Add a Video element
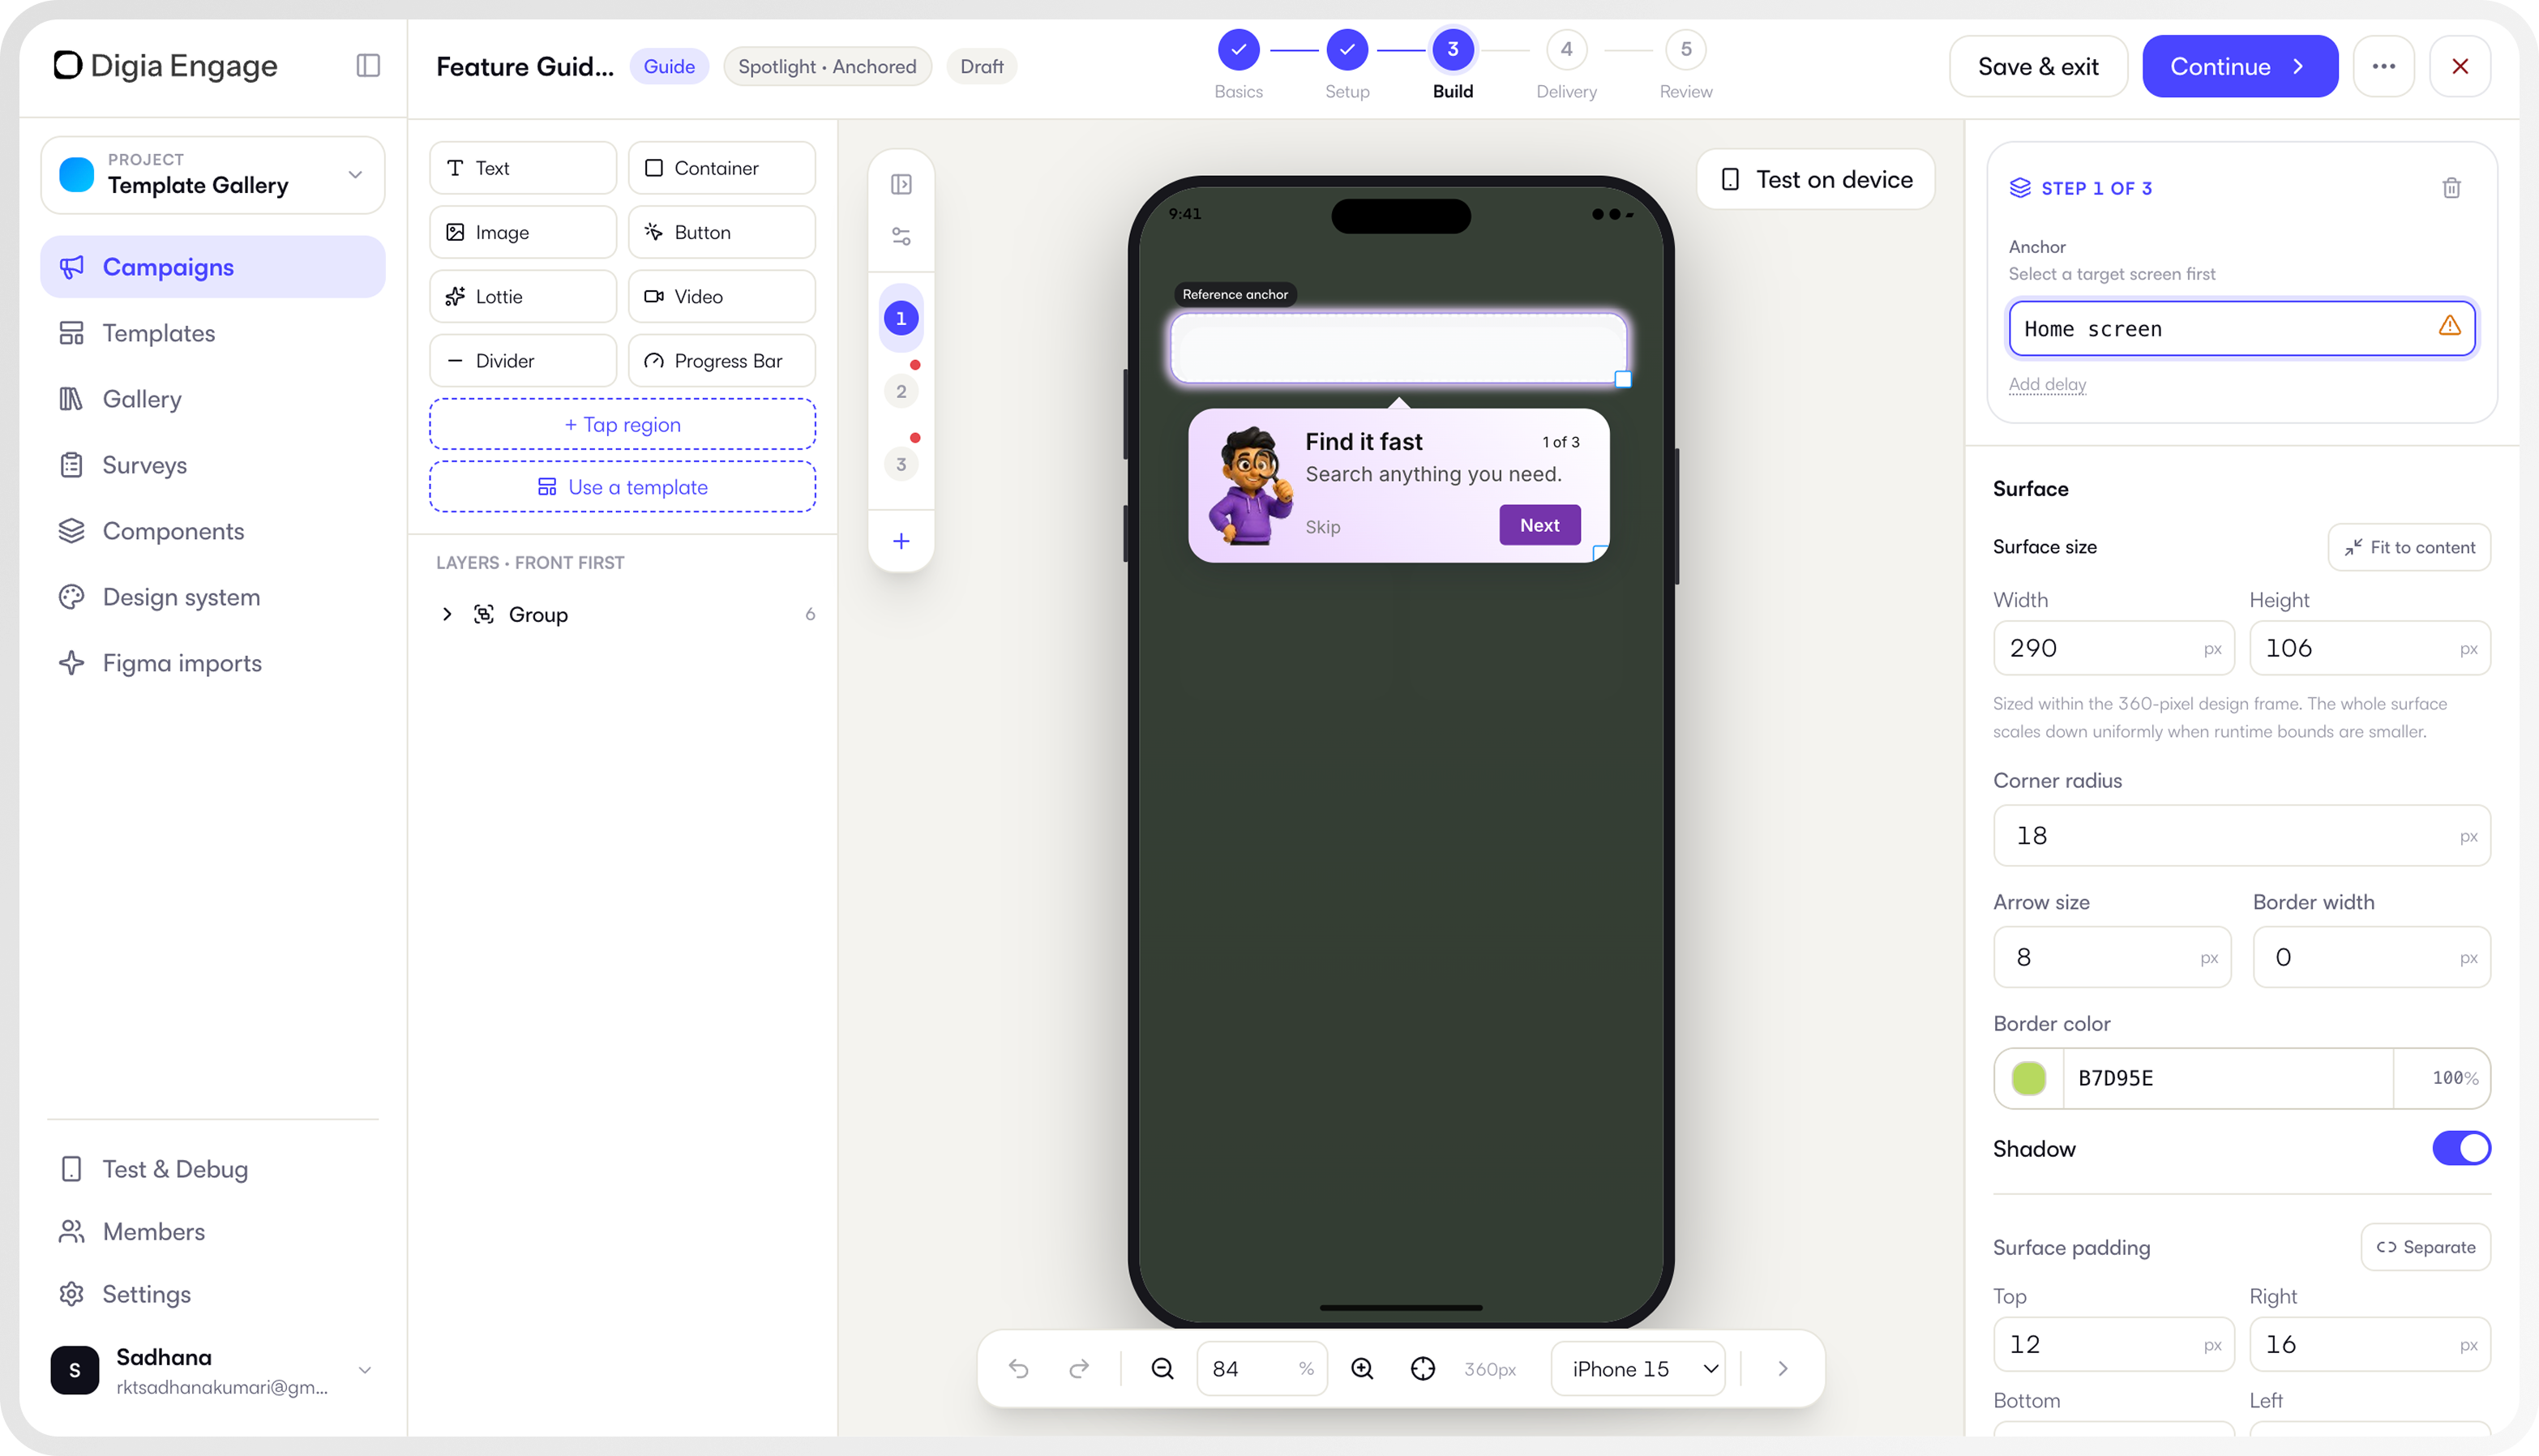The height and width of the screenshot is (1456, 2539). click(722, 296)
